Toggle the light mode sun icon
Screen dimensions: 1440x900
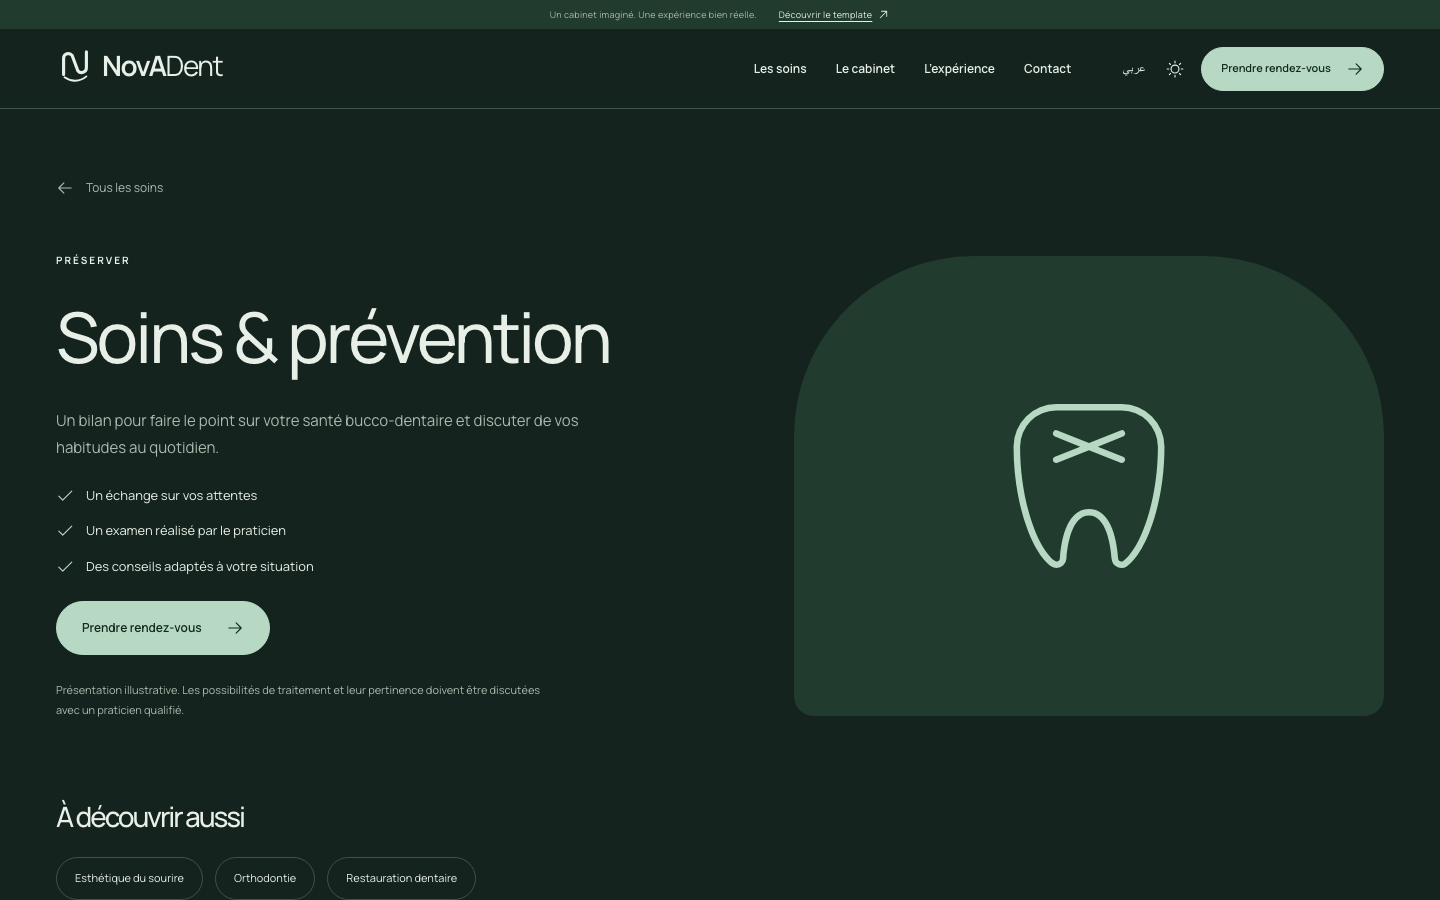pos(1175,69)
